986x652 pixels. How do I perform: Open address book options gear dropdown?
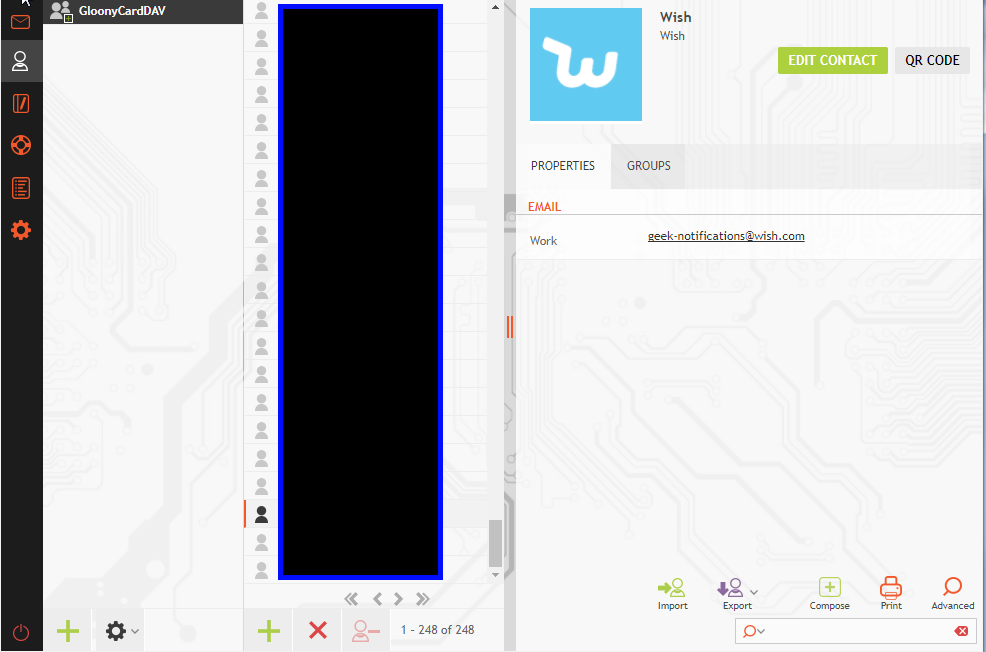click(121, 631)
